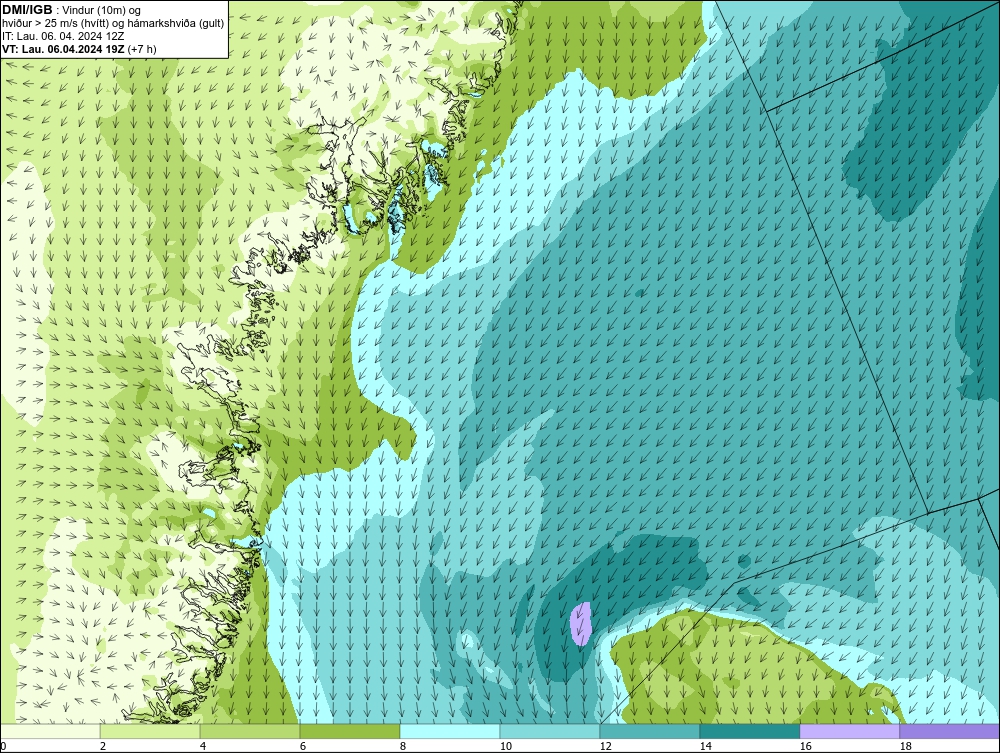Click the legend value "18"
This screenshot has width=1000, height=753.
905,746
